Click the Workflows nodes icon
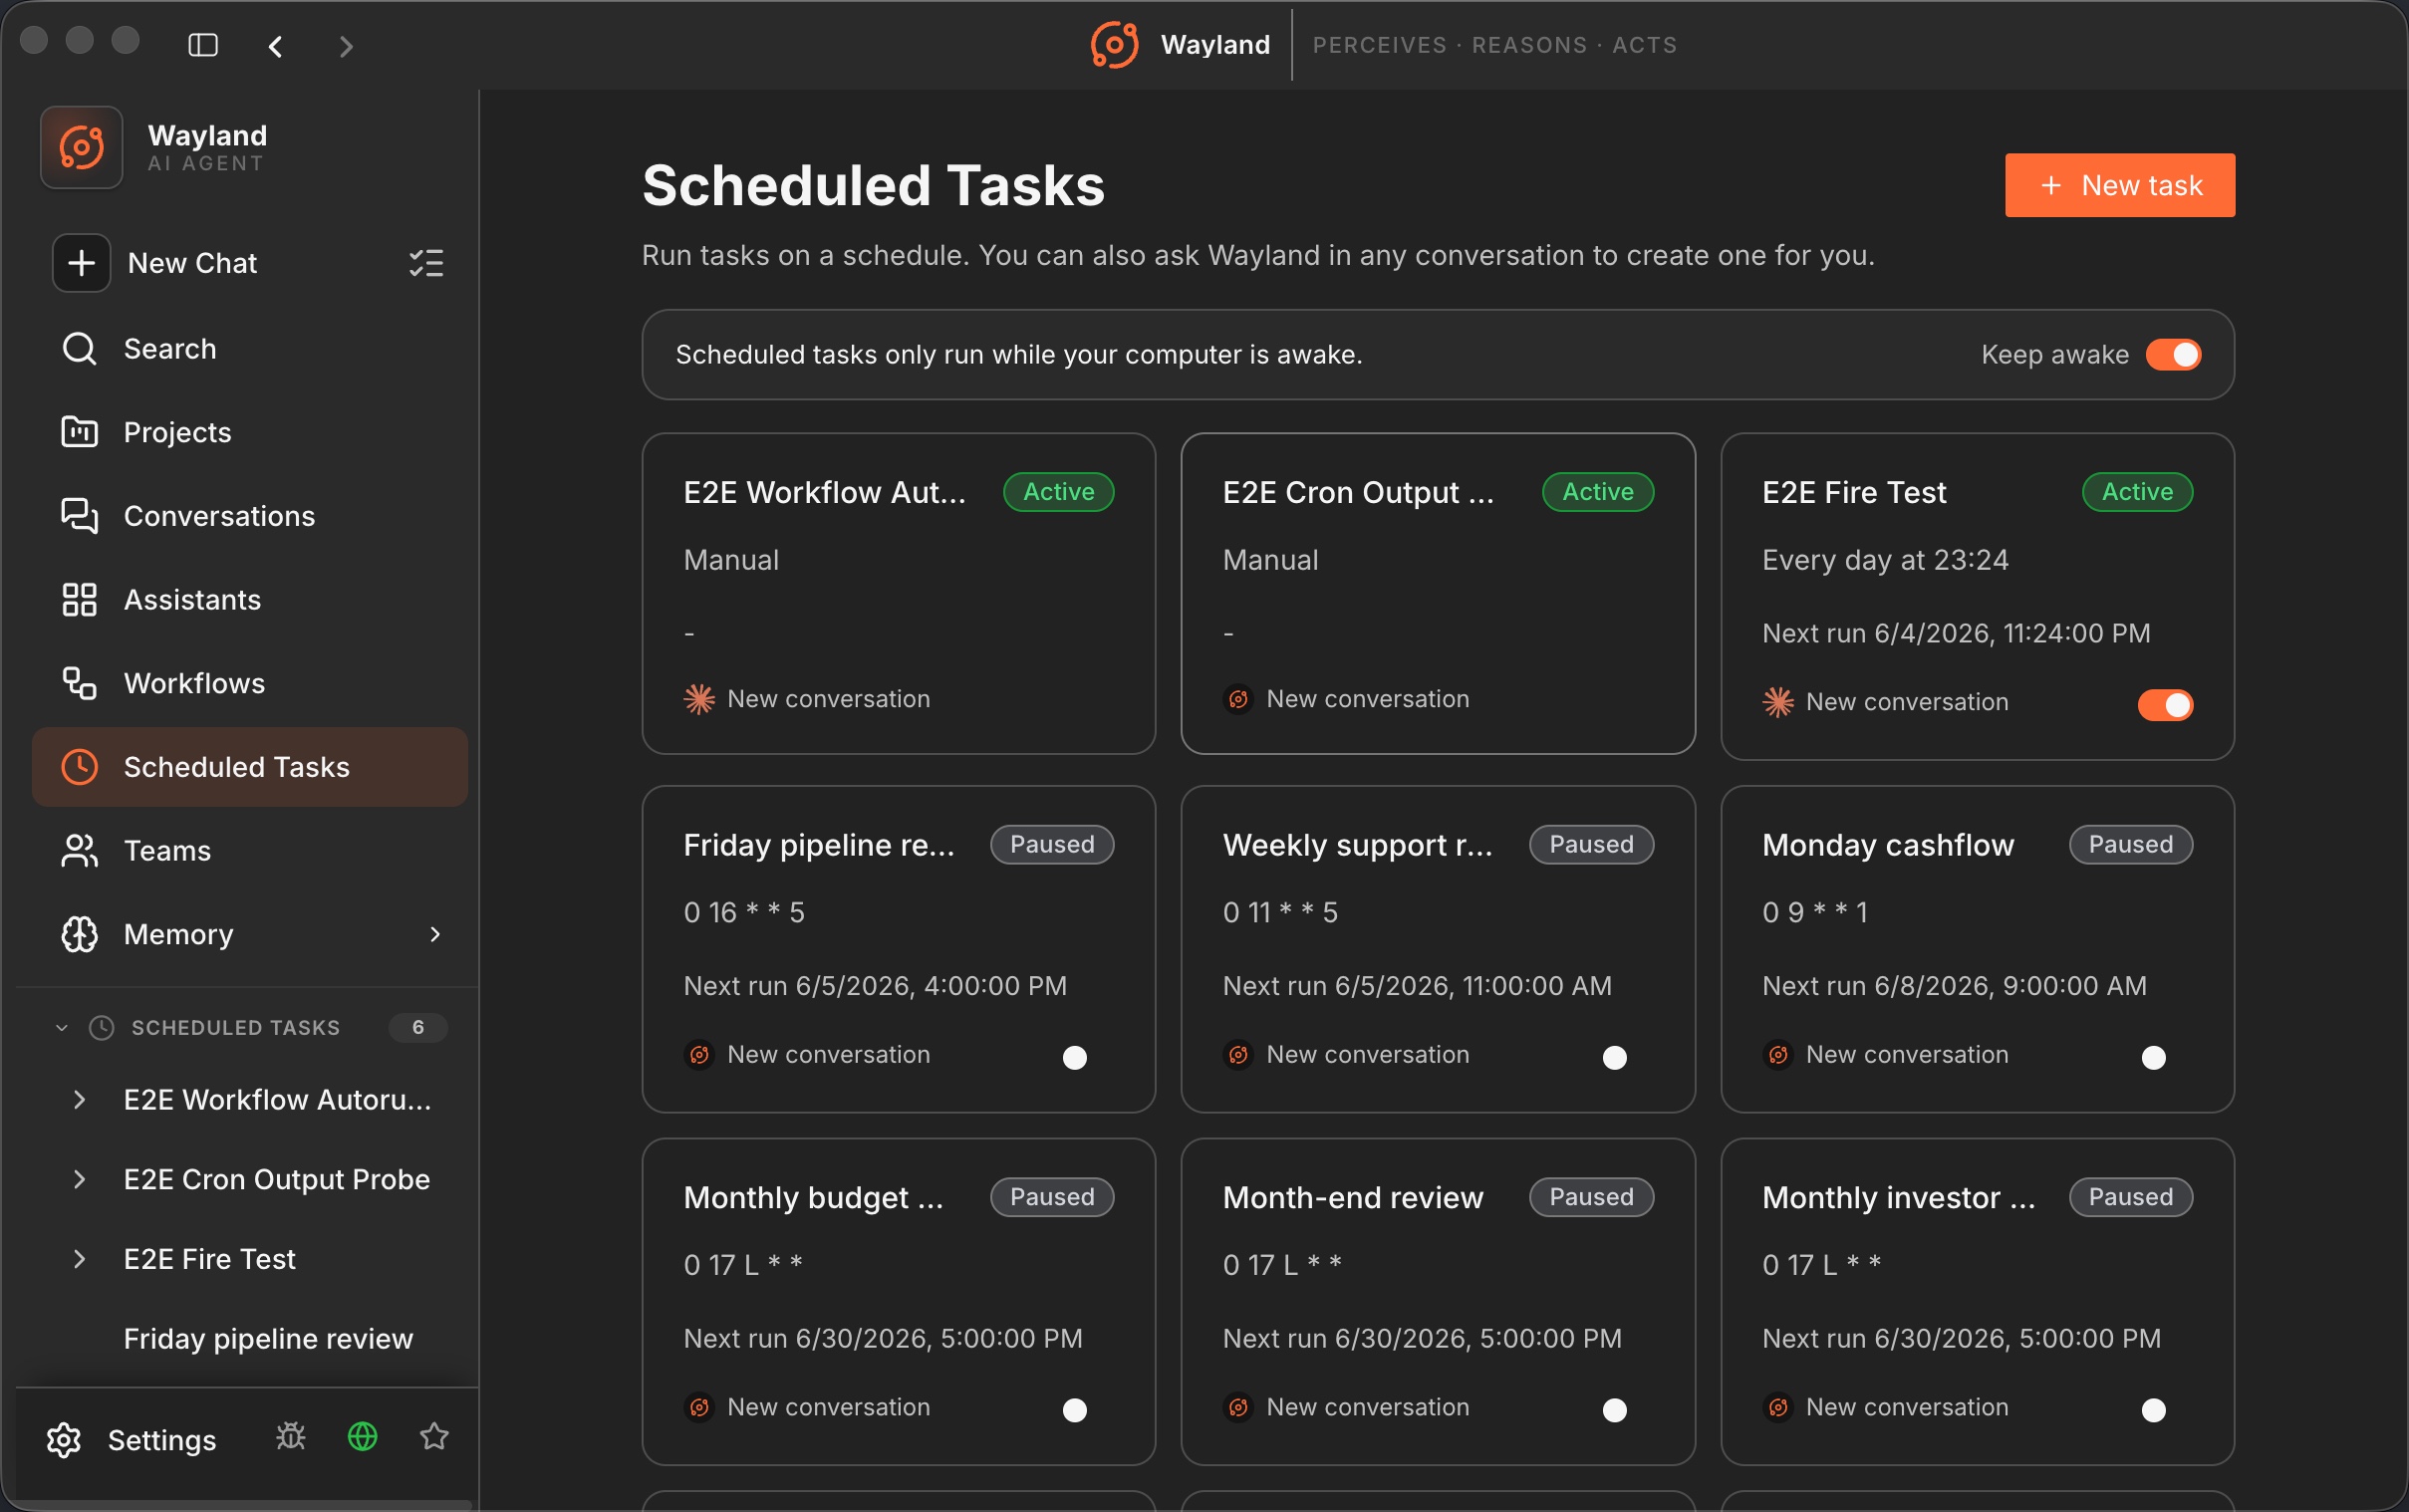2409x1512 pixels. (x=79, y=683)
